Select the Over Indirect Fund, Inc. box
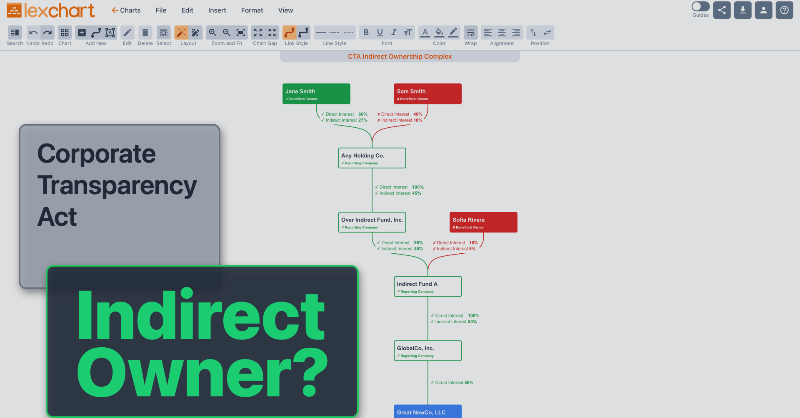800x418 pixels. pos(372,223)
